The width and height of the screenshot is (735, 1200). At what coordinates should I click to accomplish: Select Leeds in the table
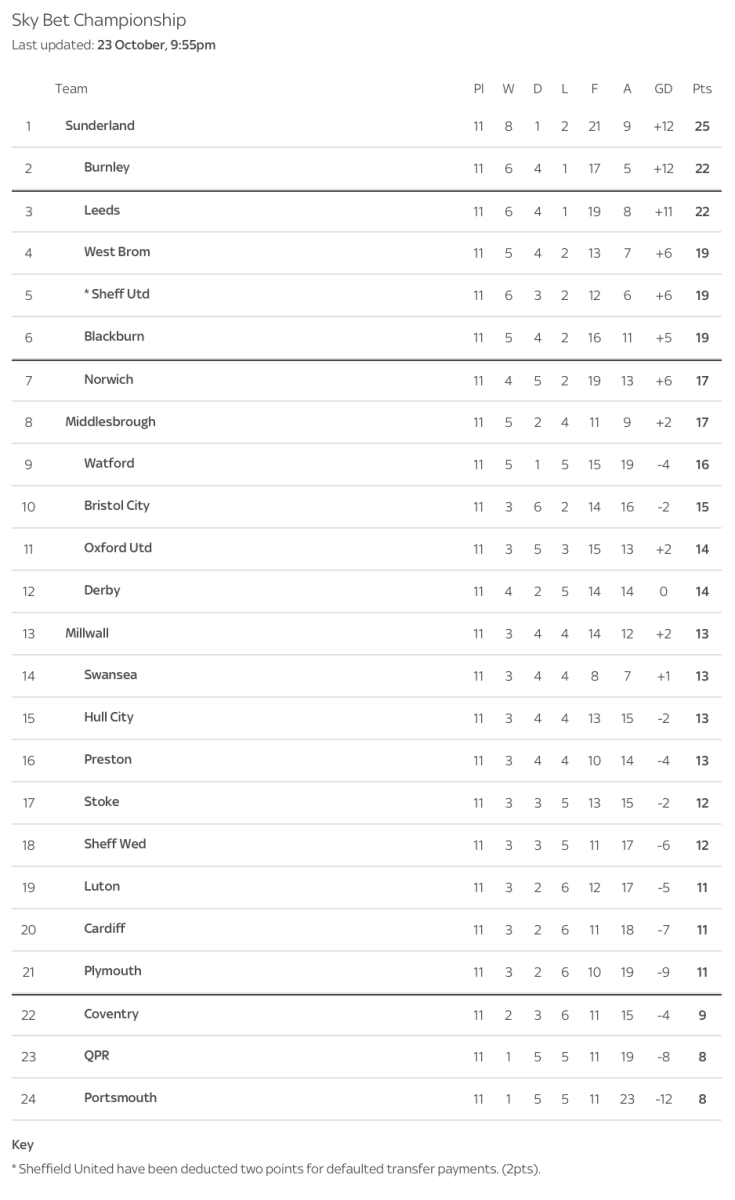click(102, 211)
